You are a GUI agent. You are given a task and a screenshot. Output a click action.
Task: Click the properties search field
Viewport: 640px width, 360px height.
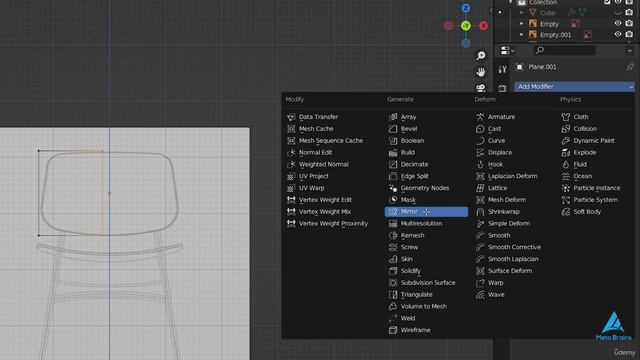[564, 50]
